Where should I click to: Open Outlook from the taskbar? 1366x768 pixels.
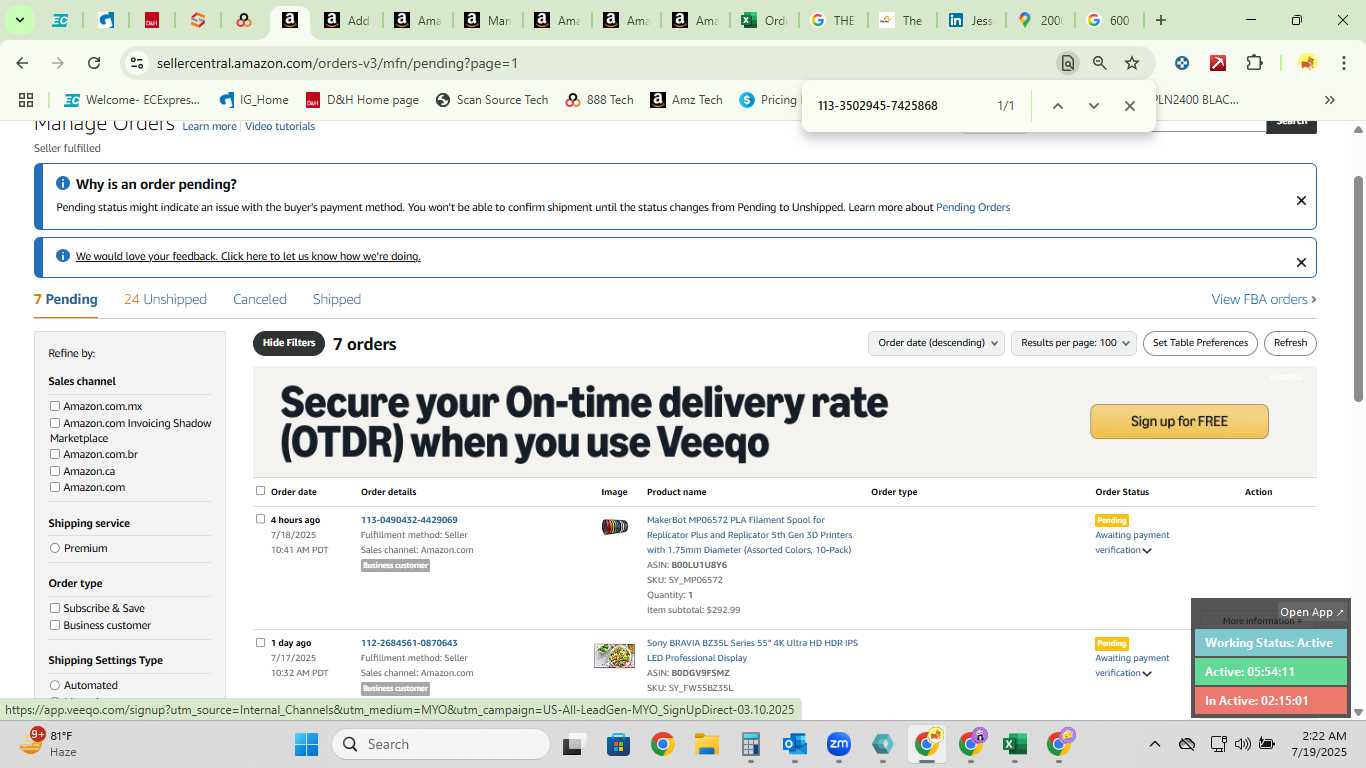click(795, 744)
